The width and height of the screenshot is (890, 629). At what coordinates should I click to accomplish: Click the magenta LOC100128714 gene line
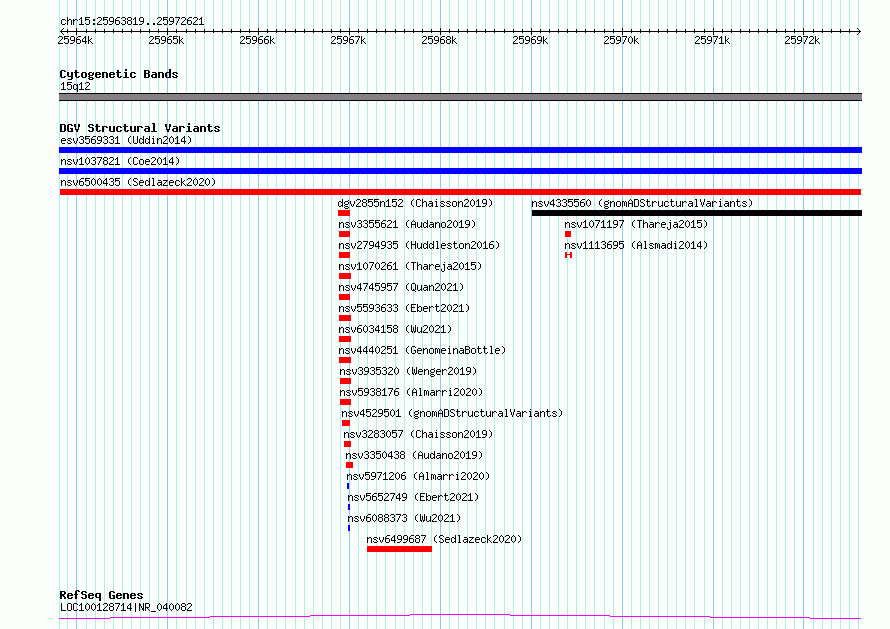(460, 617)
